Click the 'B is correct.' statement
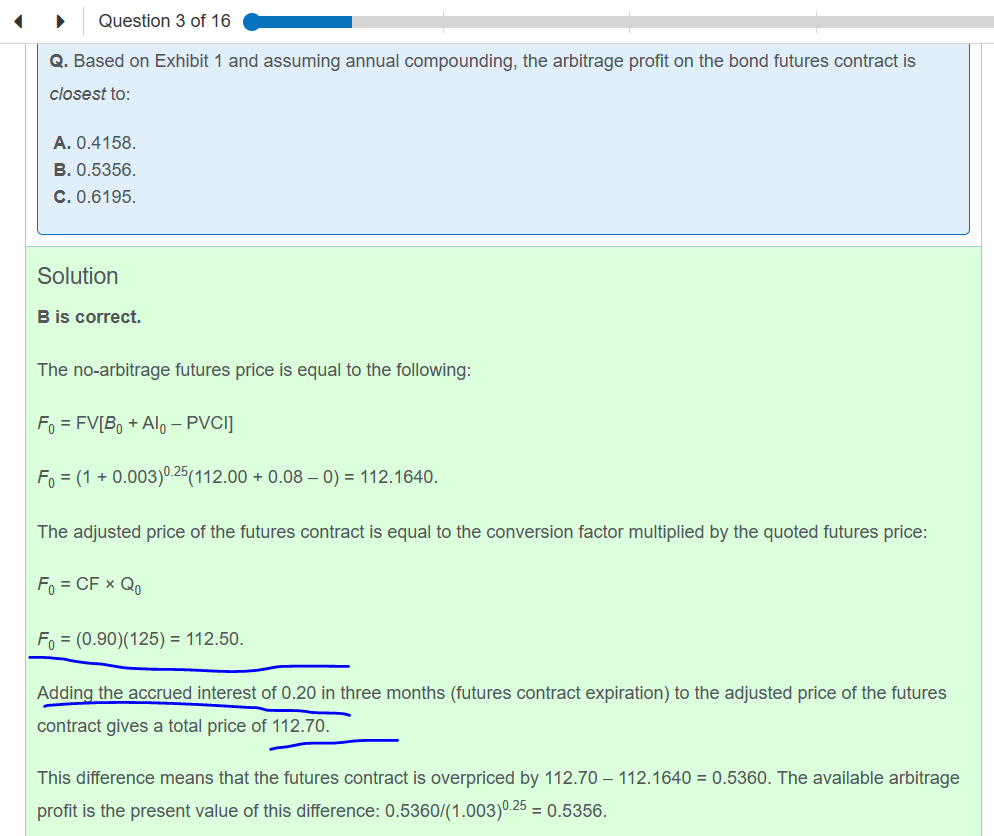 [x=89, y=317]
